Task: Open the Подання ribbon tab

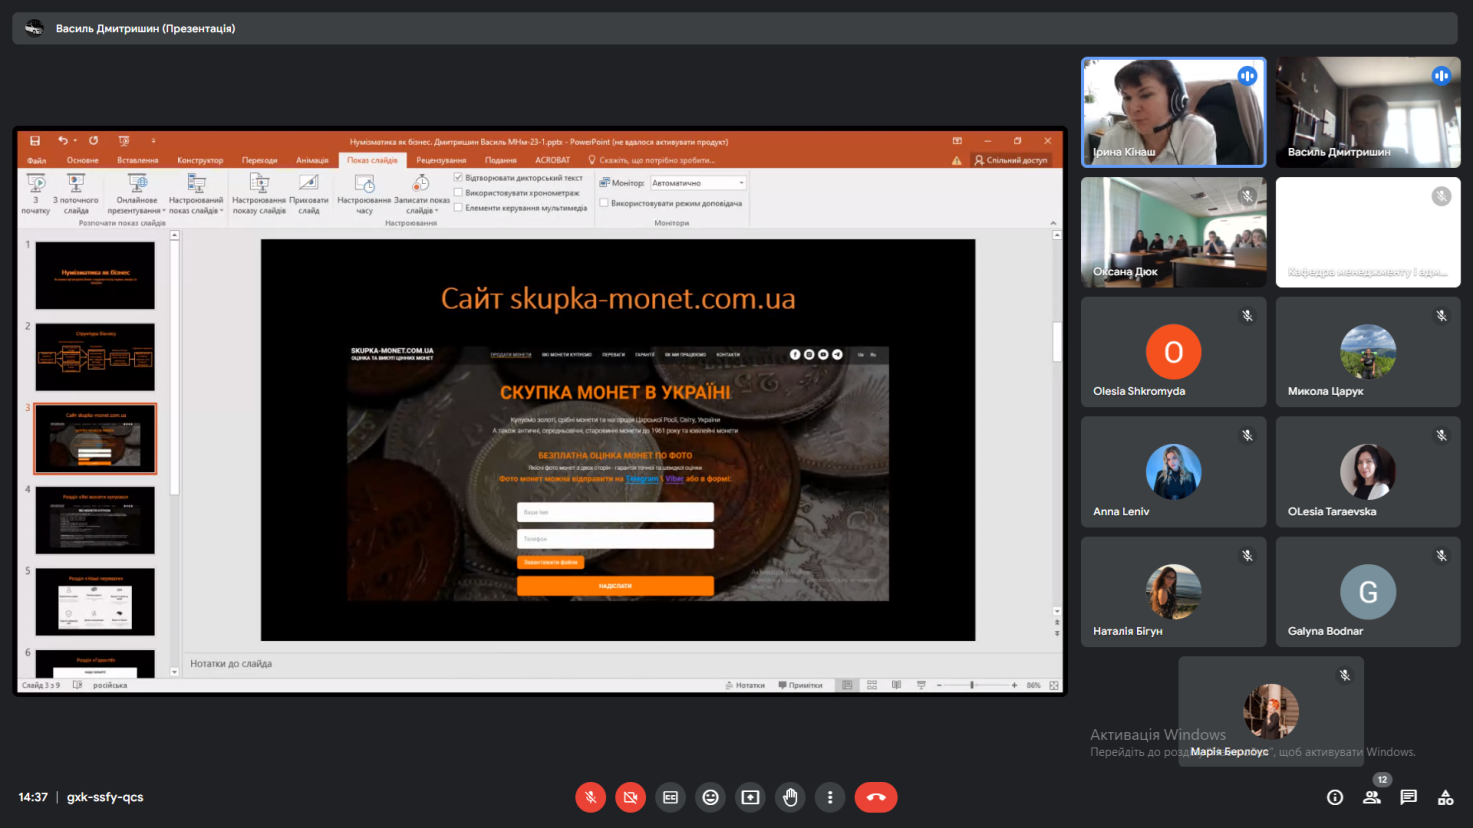Action: pyautogui.click(x=501, y=160)
